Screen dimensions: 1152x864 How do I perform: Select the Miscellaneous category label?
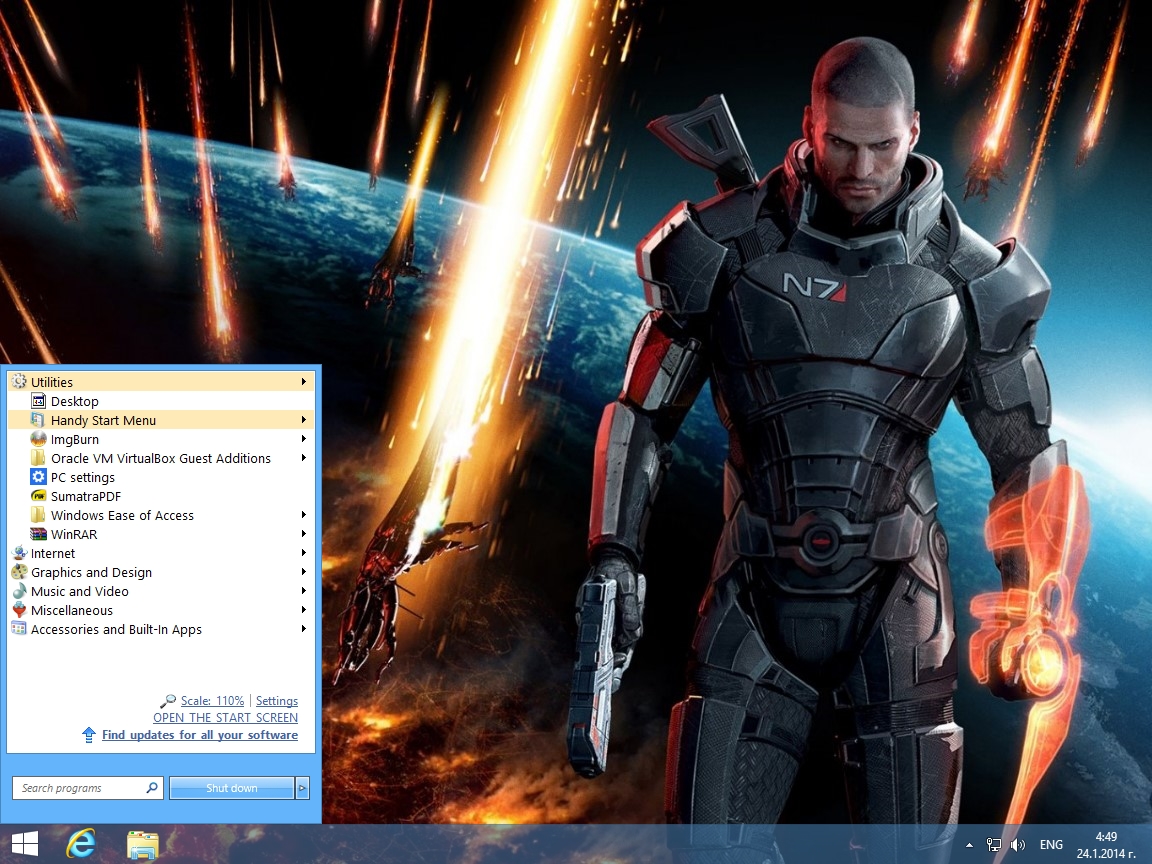72,611
